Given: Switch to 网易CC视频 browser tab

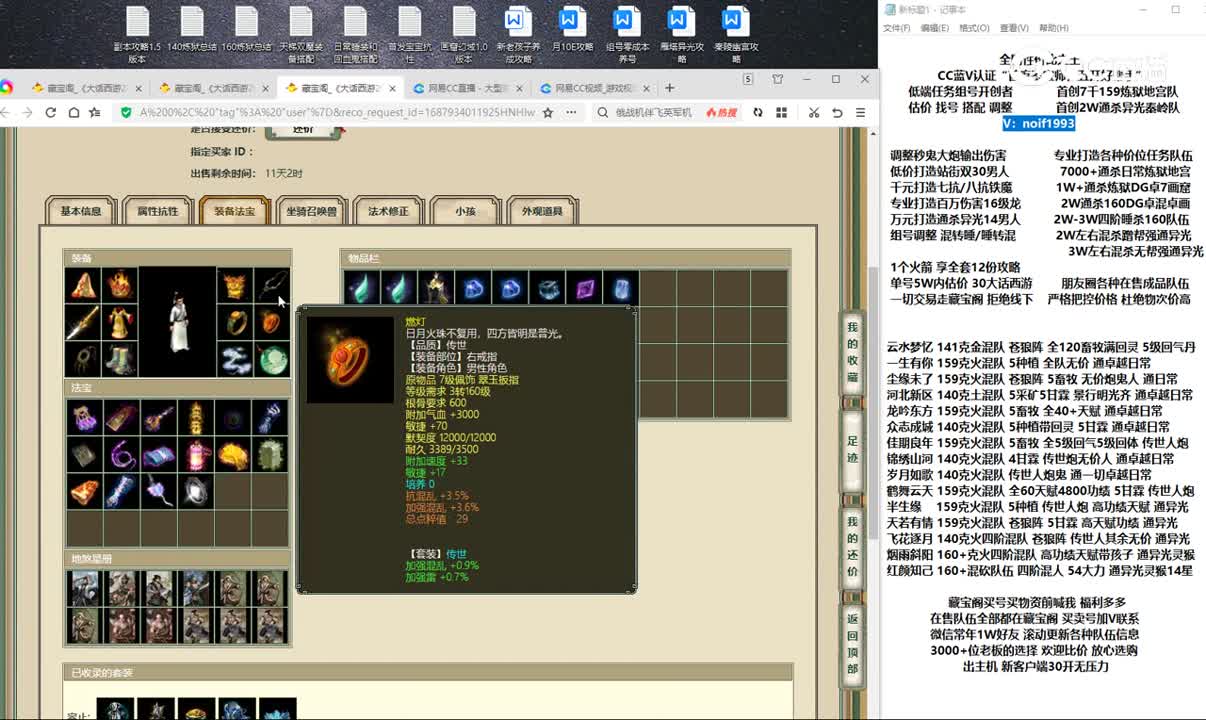Looking at the screenshot, I should coord(594,88).
